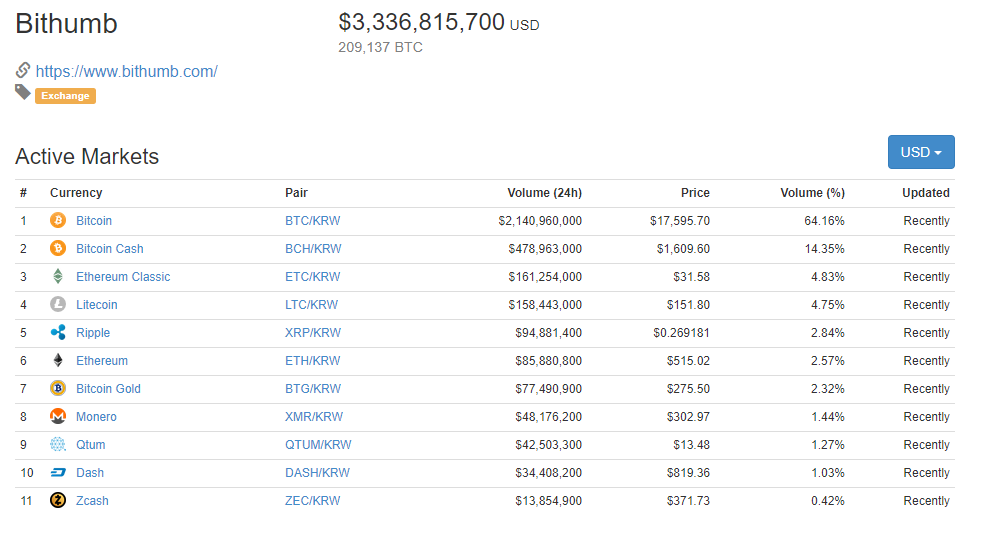Click the Litecoin coin icon
This screenshot has width=994, height=536.
pos(58,305)
